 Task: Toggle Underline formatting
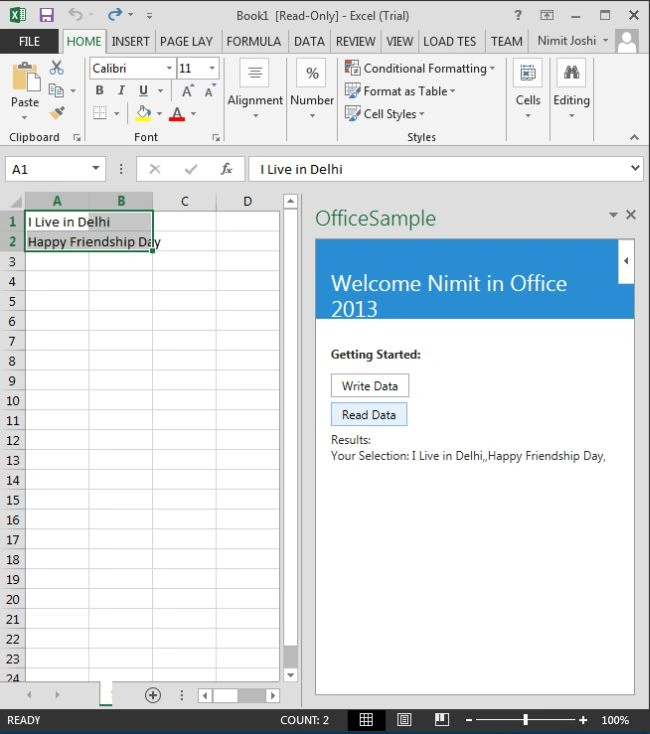click(x=144, y=90)
